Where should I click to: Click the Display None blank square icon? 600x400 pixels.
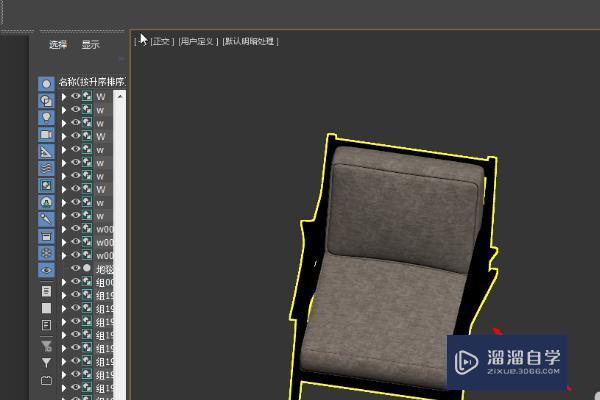tap(46, 308)
